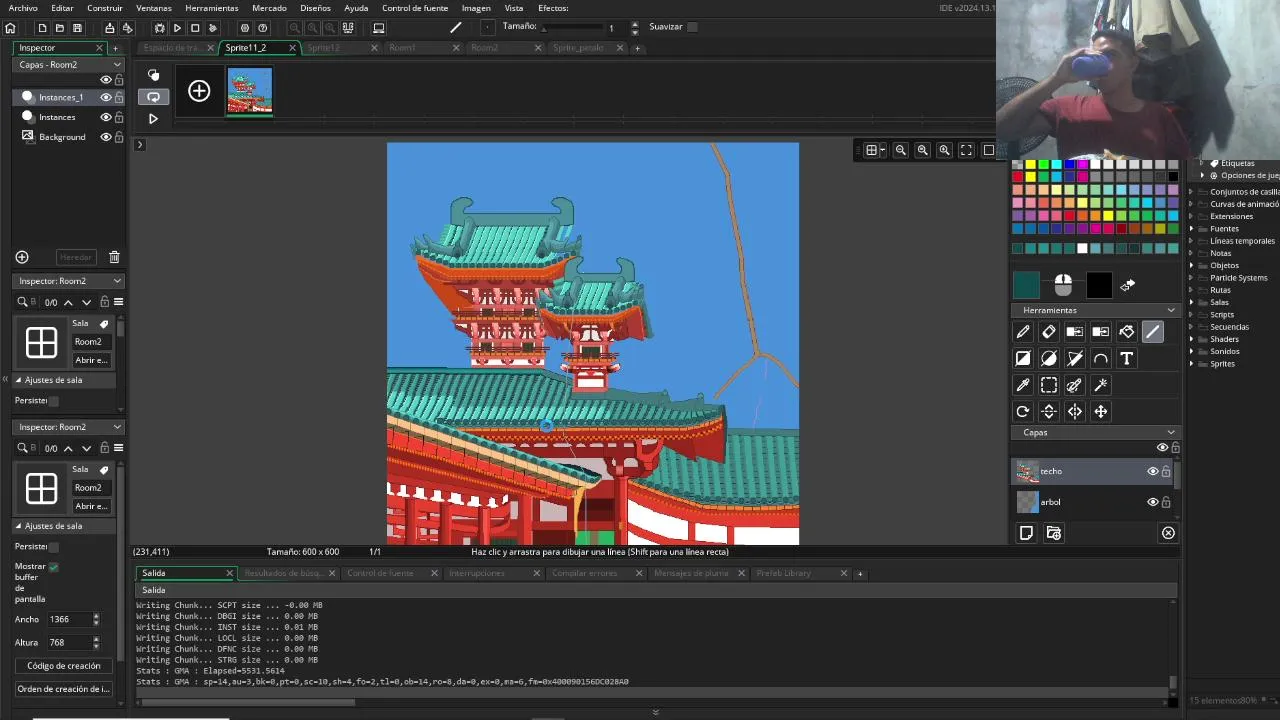
Task: Select the Rectangle selection tool
Action: [x=1049, y=385]
